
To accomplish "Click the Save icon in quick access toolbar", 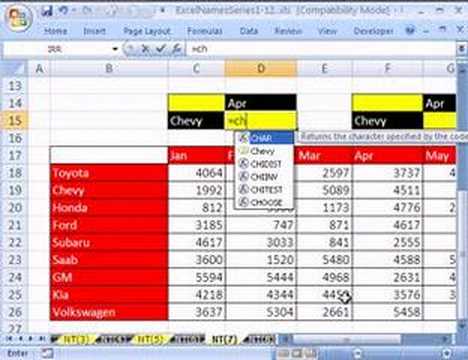I will coord(47,11).
